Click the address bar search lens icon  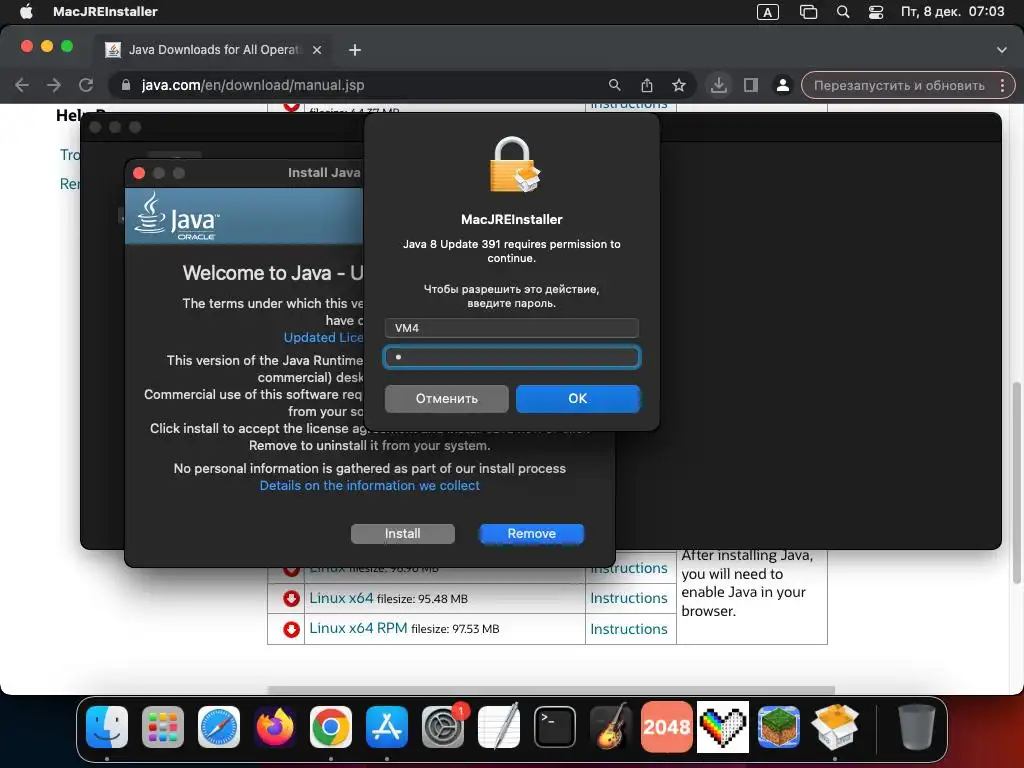coord(615,85)
